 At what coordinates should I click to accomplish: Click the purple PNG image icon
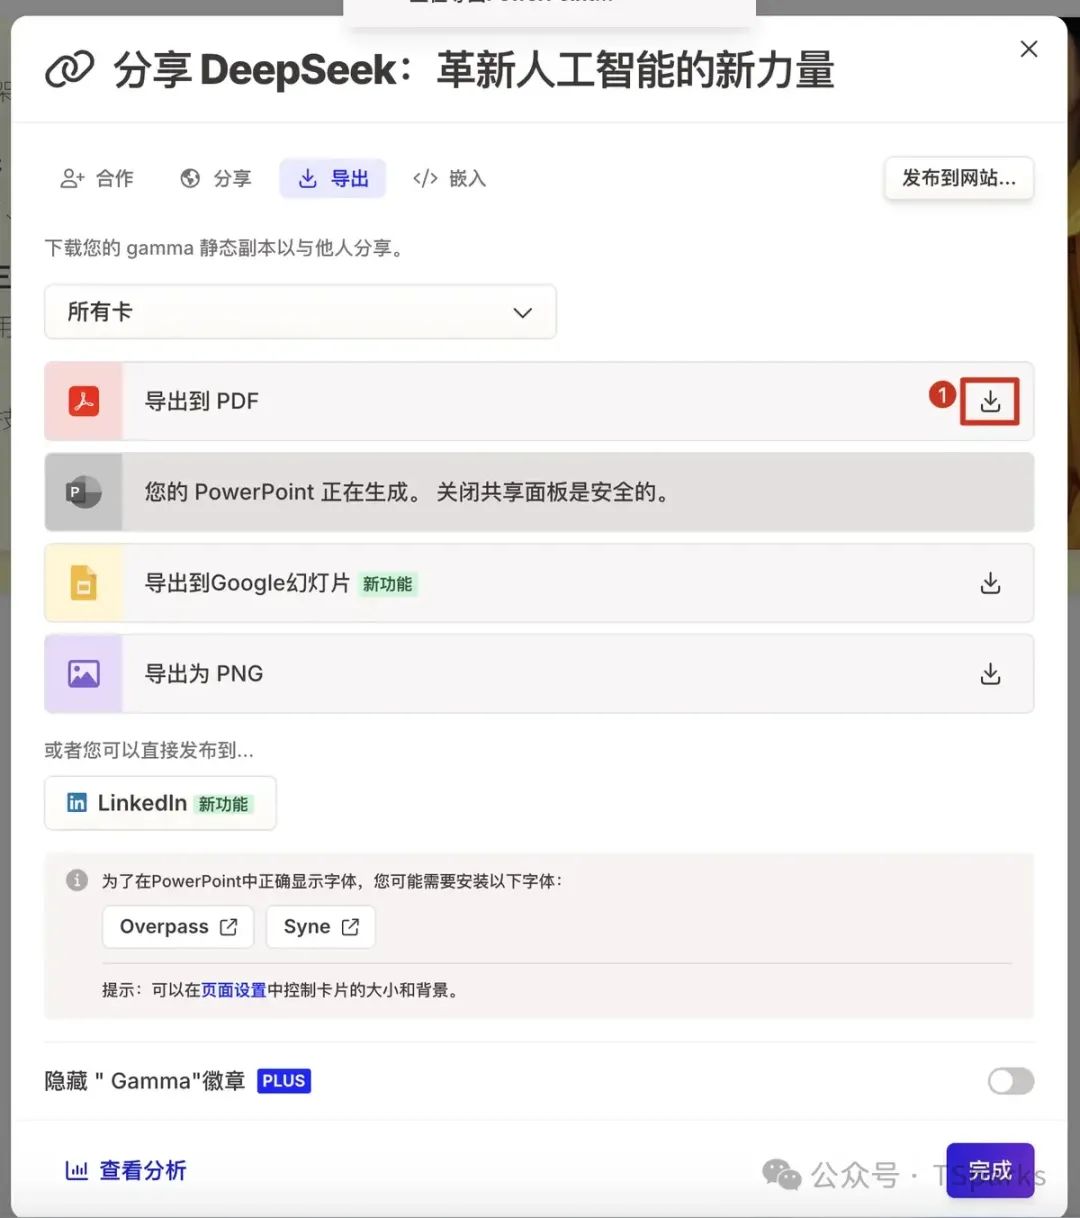click(x=84, y=674)
